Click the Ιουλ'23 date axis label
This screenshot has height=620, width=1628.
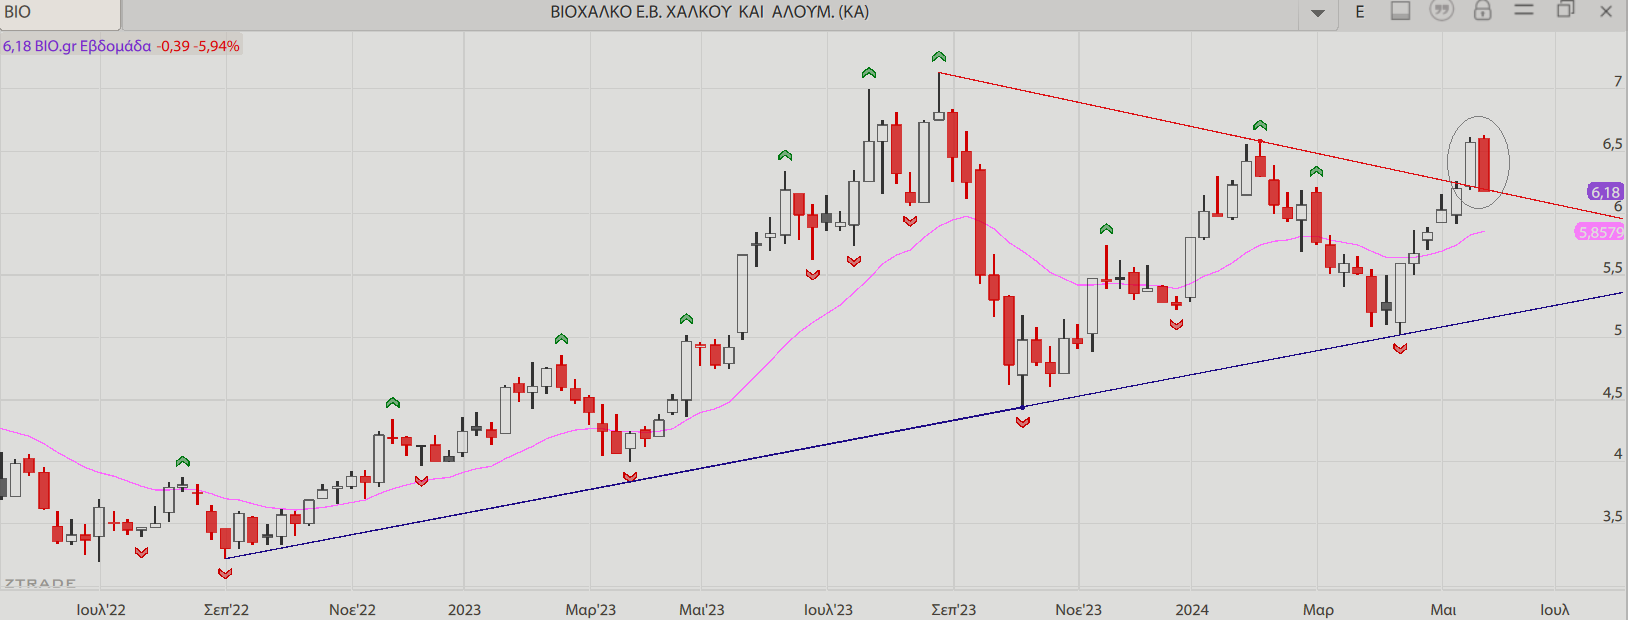828,610
